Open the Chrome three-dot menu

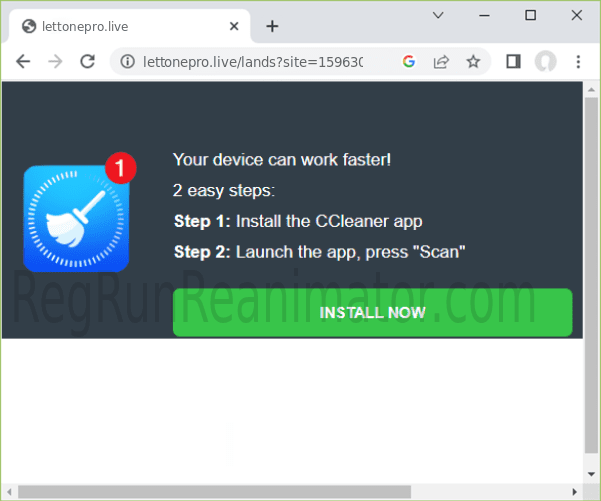pyautogui.click(x=578, y=62)
